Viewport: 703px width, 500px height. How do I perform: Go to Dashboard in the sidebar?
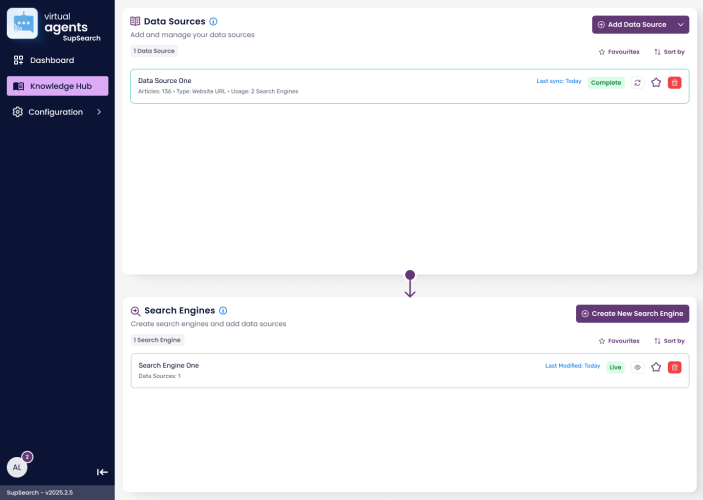(51, 60)
